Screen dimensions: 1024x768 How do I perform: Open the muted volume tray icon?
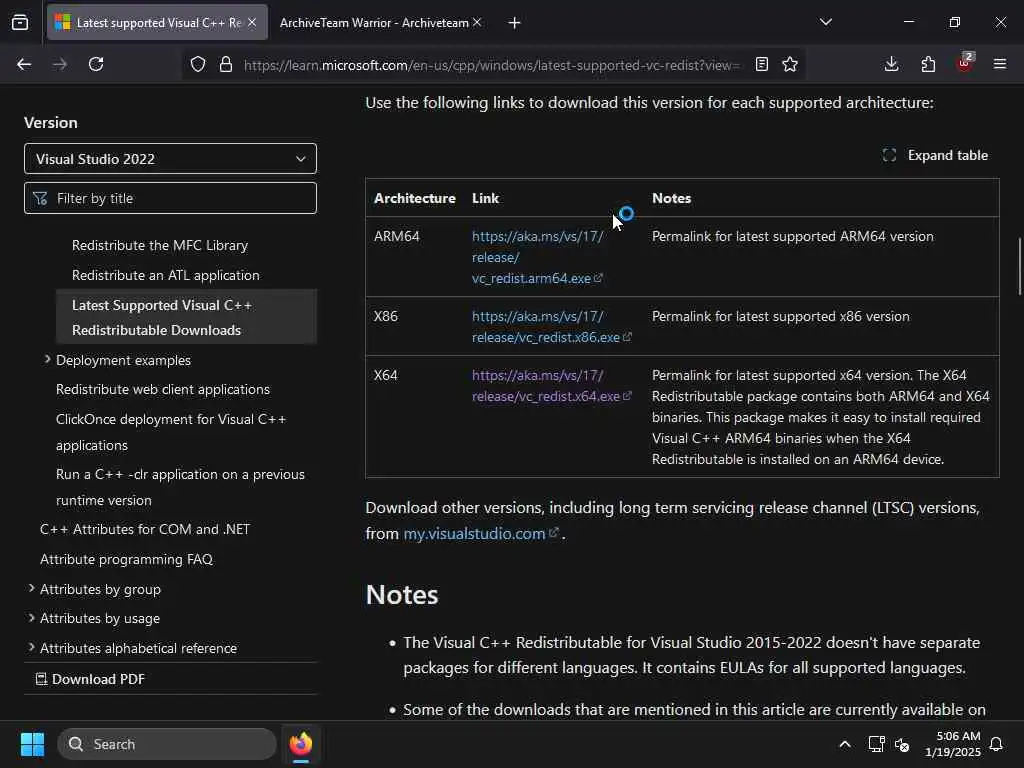click(x=903, y=744)
